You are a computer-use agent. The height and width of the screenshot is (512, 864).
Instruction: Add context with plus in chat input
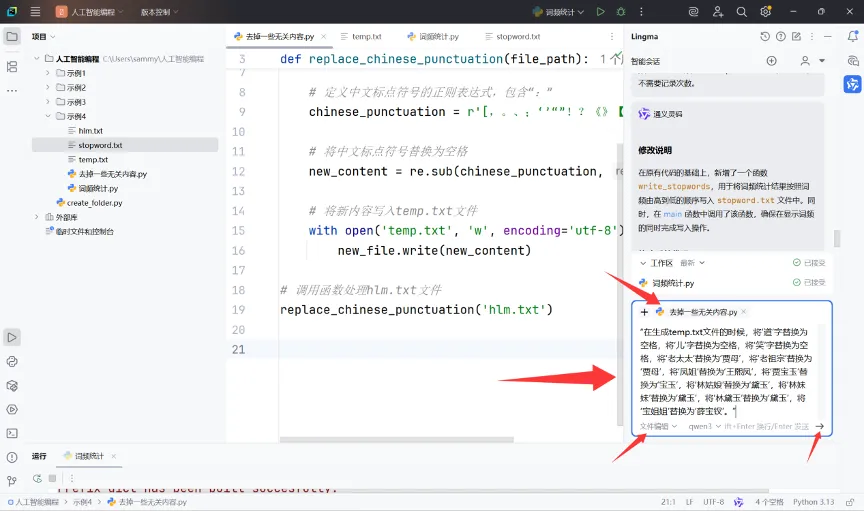pyautogui.click(x=644, y=312)
